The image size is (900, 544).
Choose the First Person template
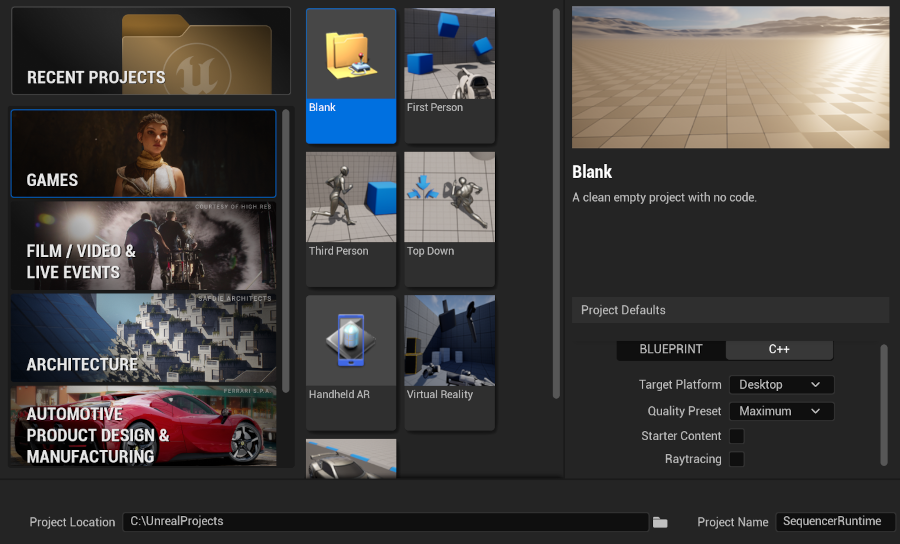pos(449,75)
